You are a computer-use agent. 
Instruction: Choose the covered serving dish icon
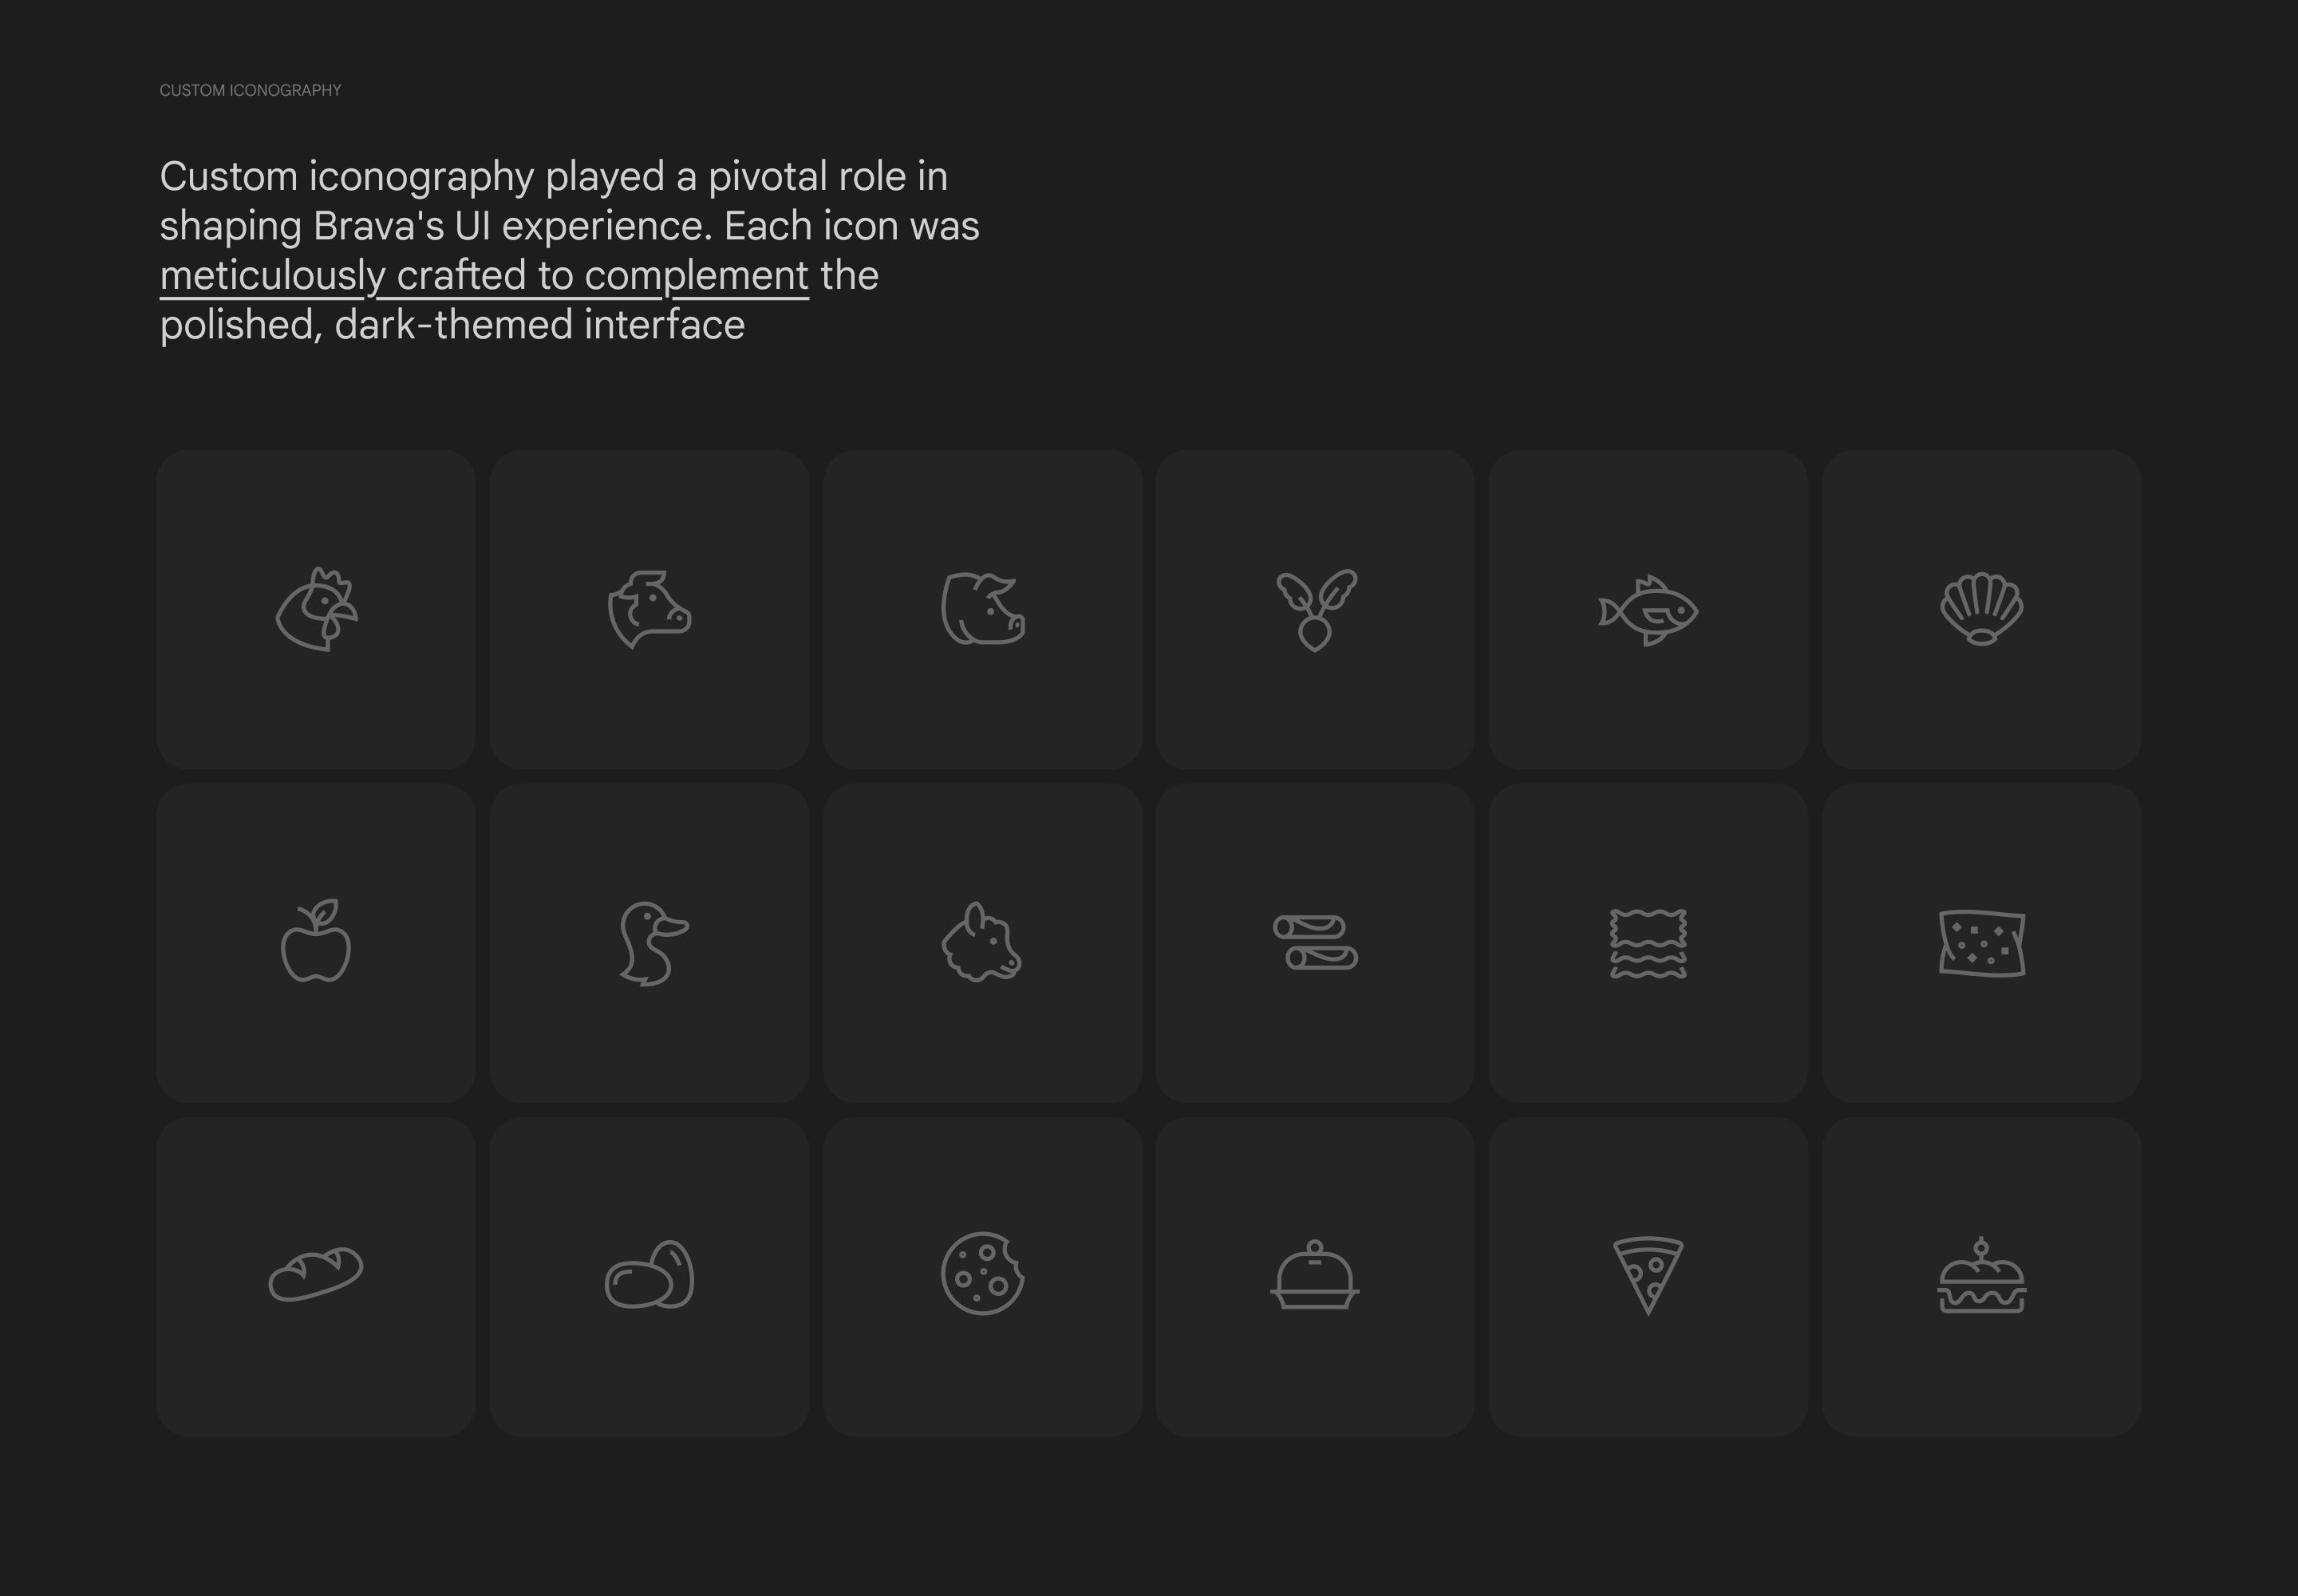[1315, 1276]
